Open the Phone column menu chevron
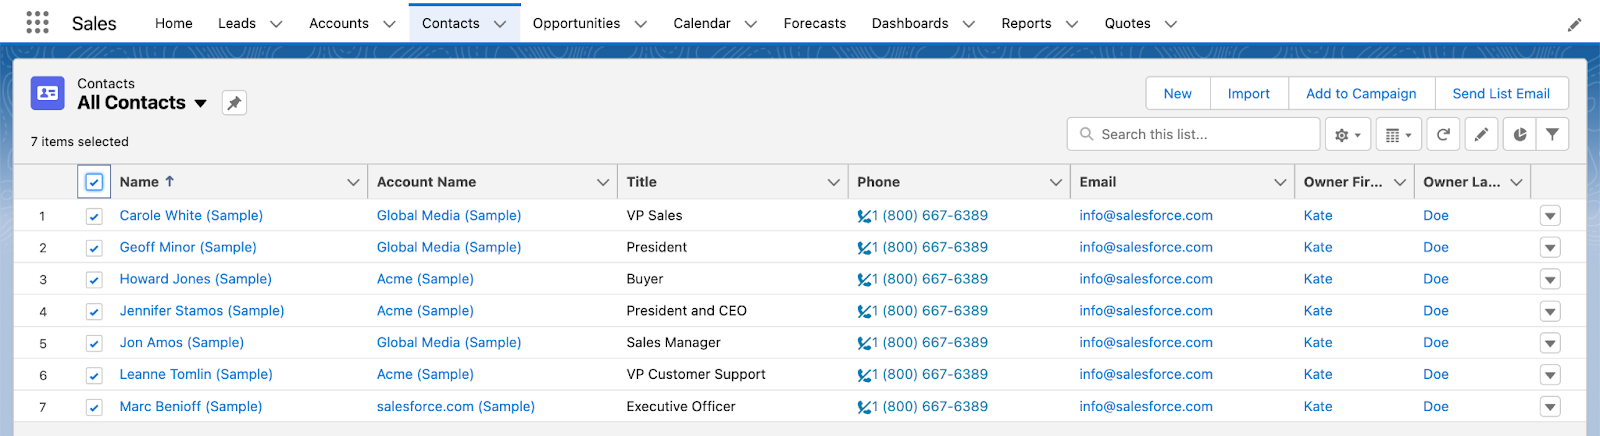1600x436 pixels. tap(1056, 182)
